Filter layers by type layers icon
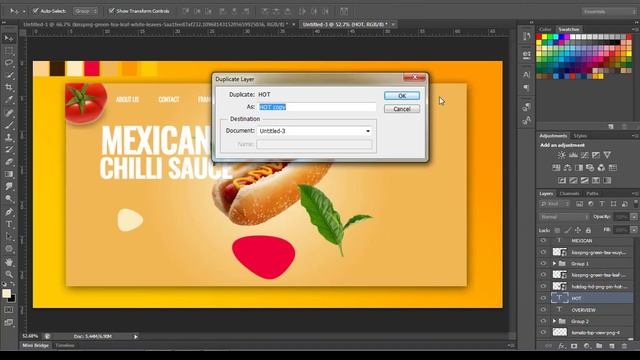 (602, 204)
